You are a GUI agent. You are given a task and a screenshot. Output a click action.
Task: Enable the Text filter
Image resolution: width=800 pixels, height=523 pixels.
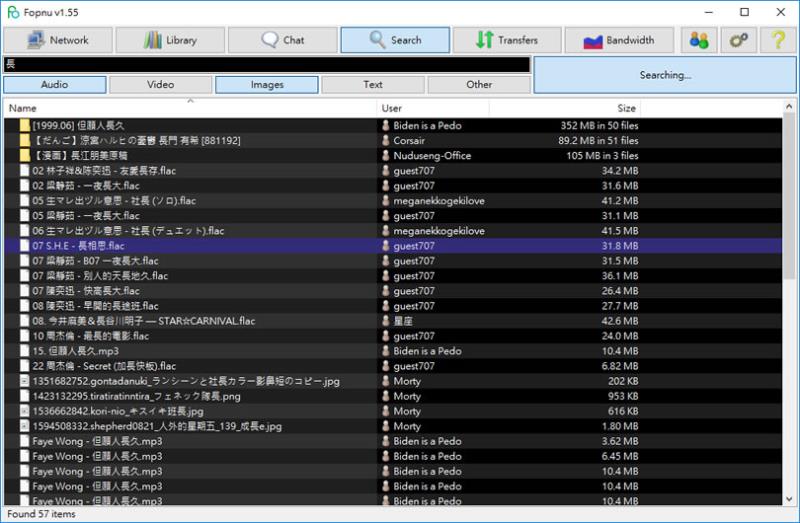point(373,85)
